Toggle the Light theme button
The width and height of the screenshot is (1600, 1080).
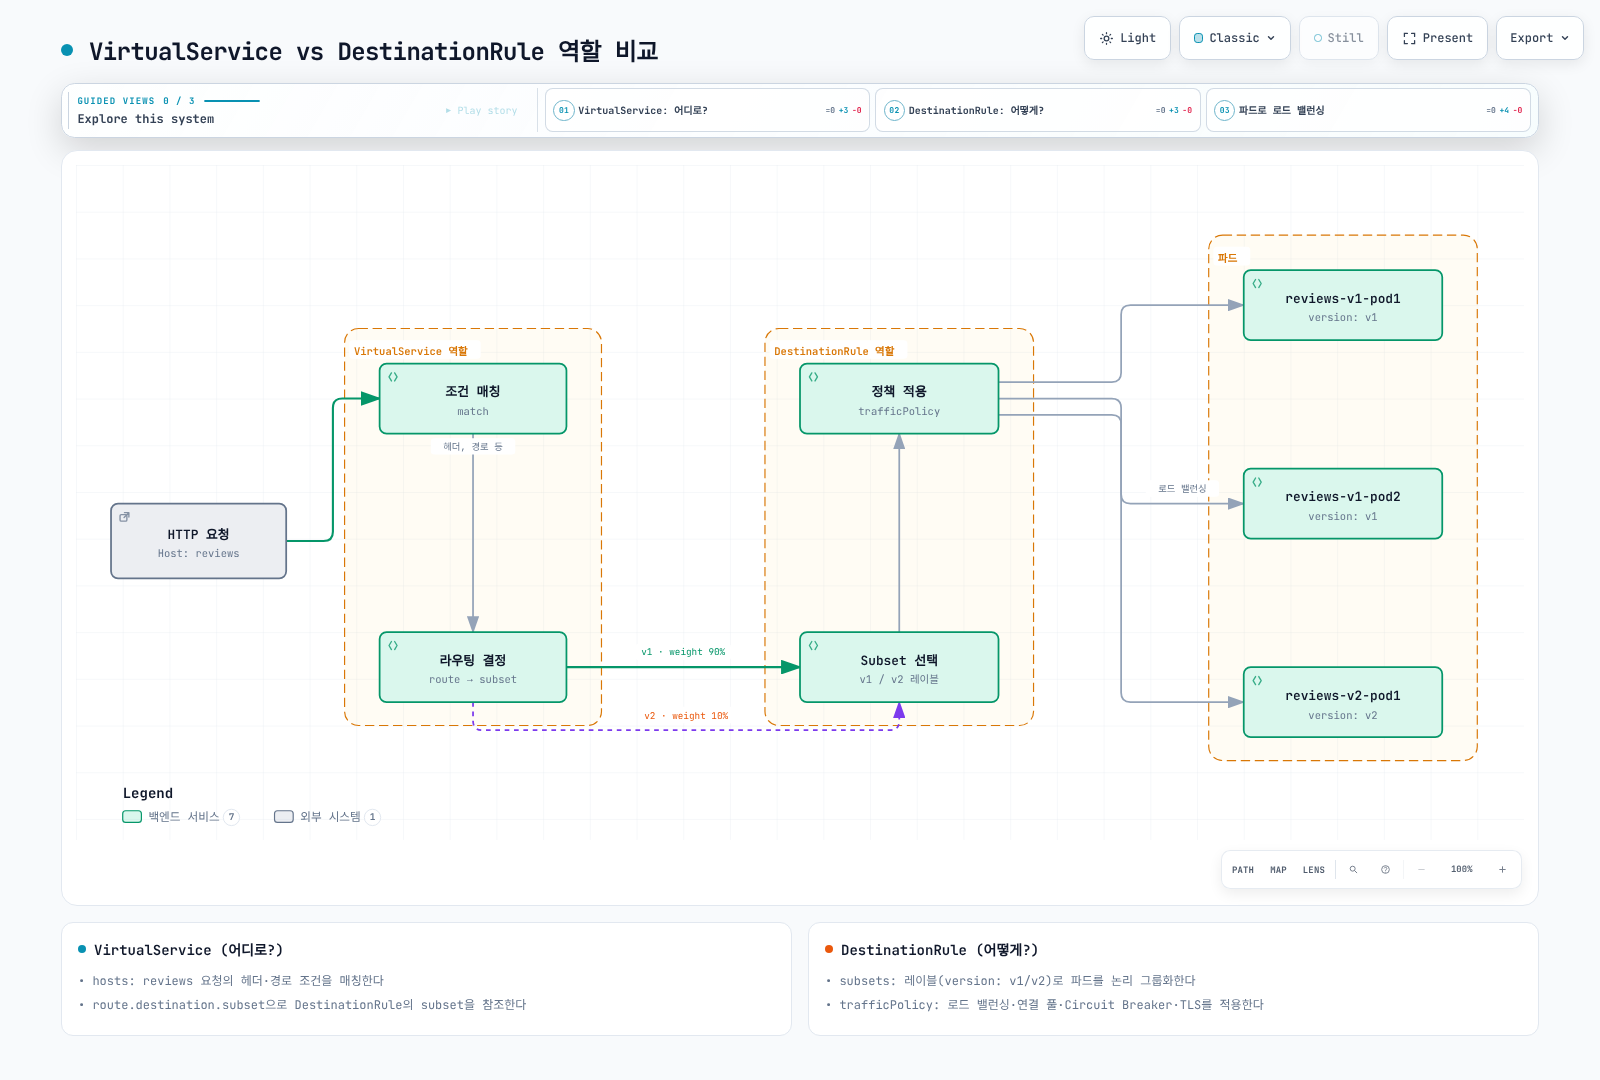click(x=1127, y=38)
